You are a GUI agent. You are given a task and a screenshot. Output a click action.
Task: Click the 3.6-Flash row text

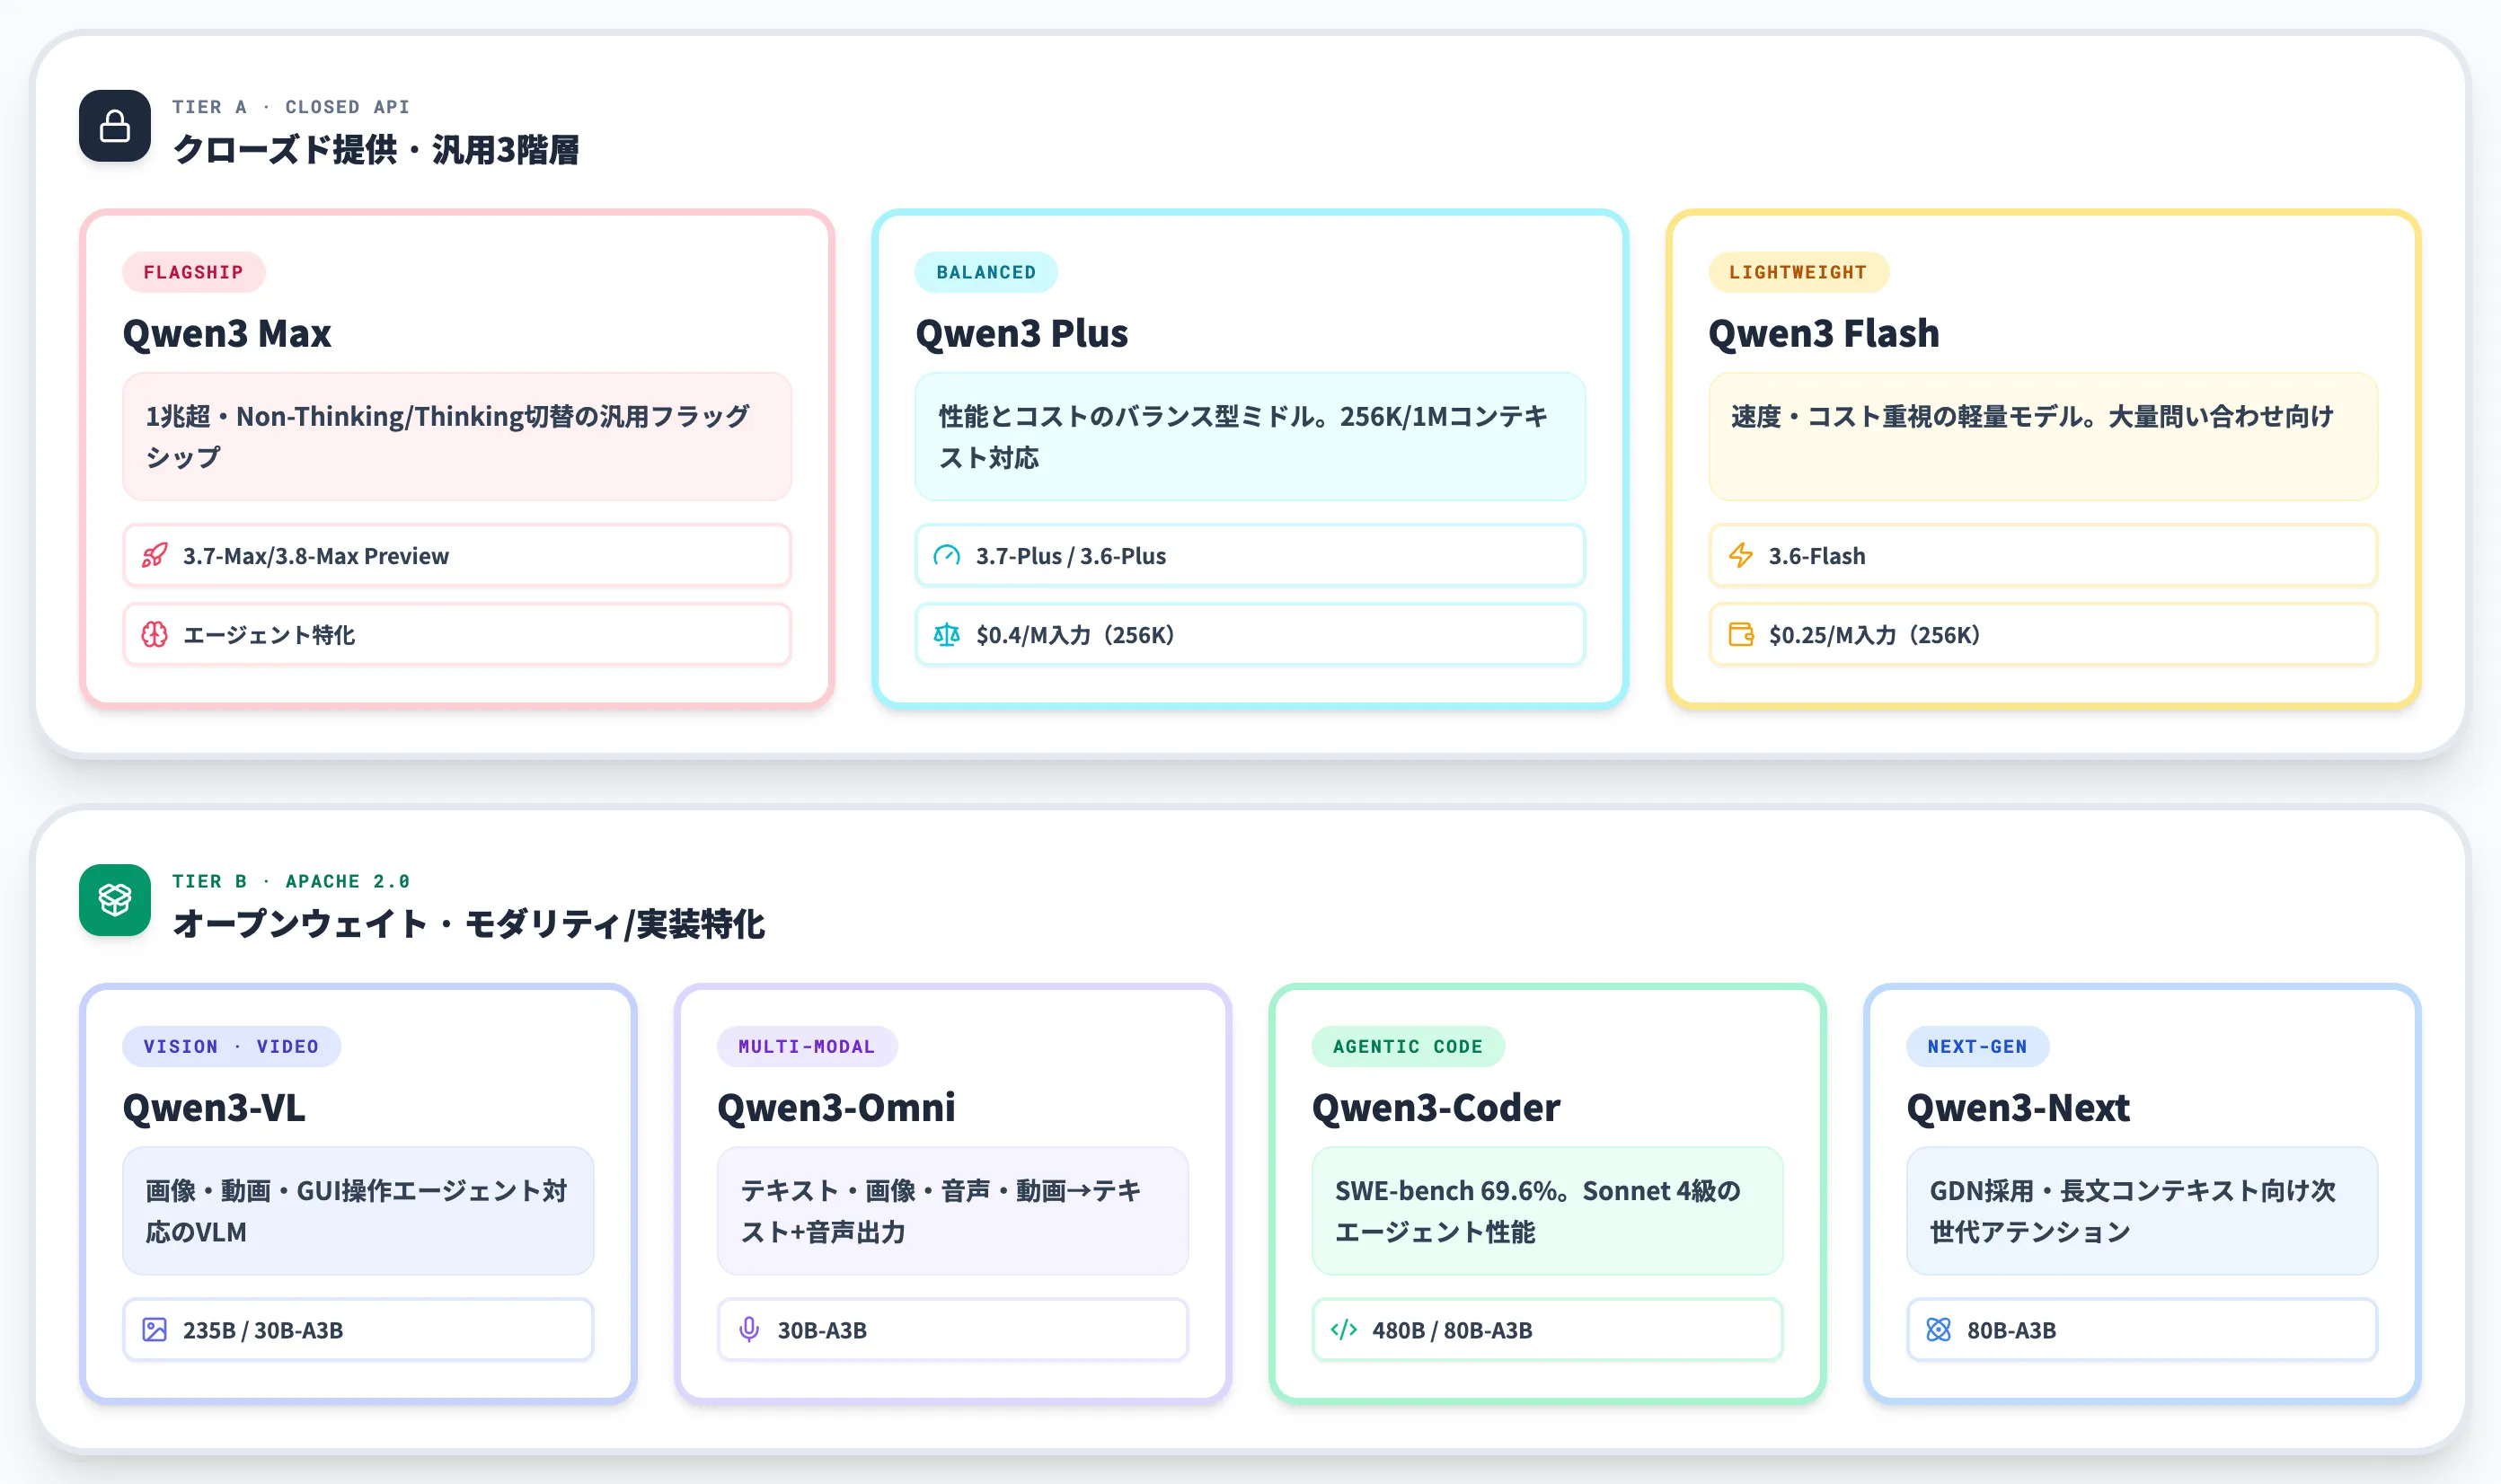(x=1817, y=556)
